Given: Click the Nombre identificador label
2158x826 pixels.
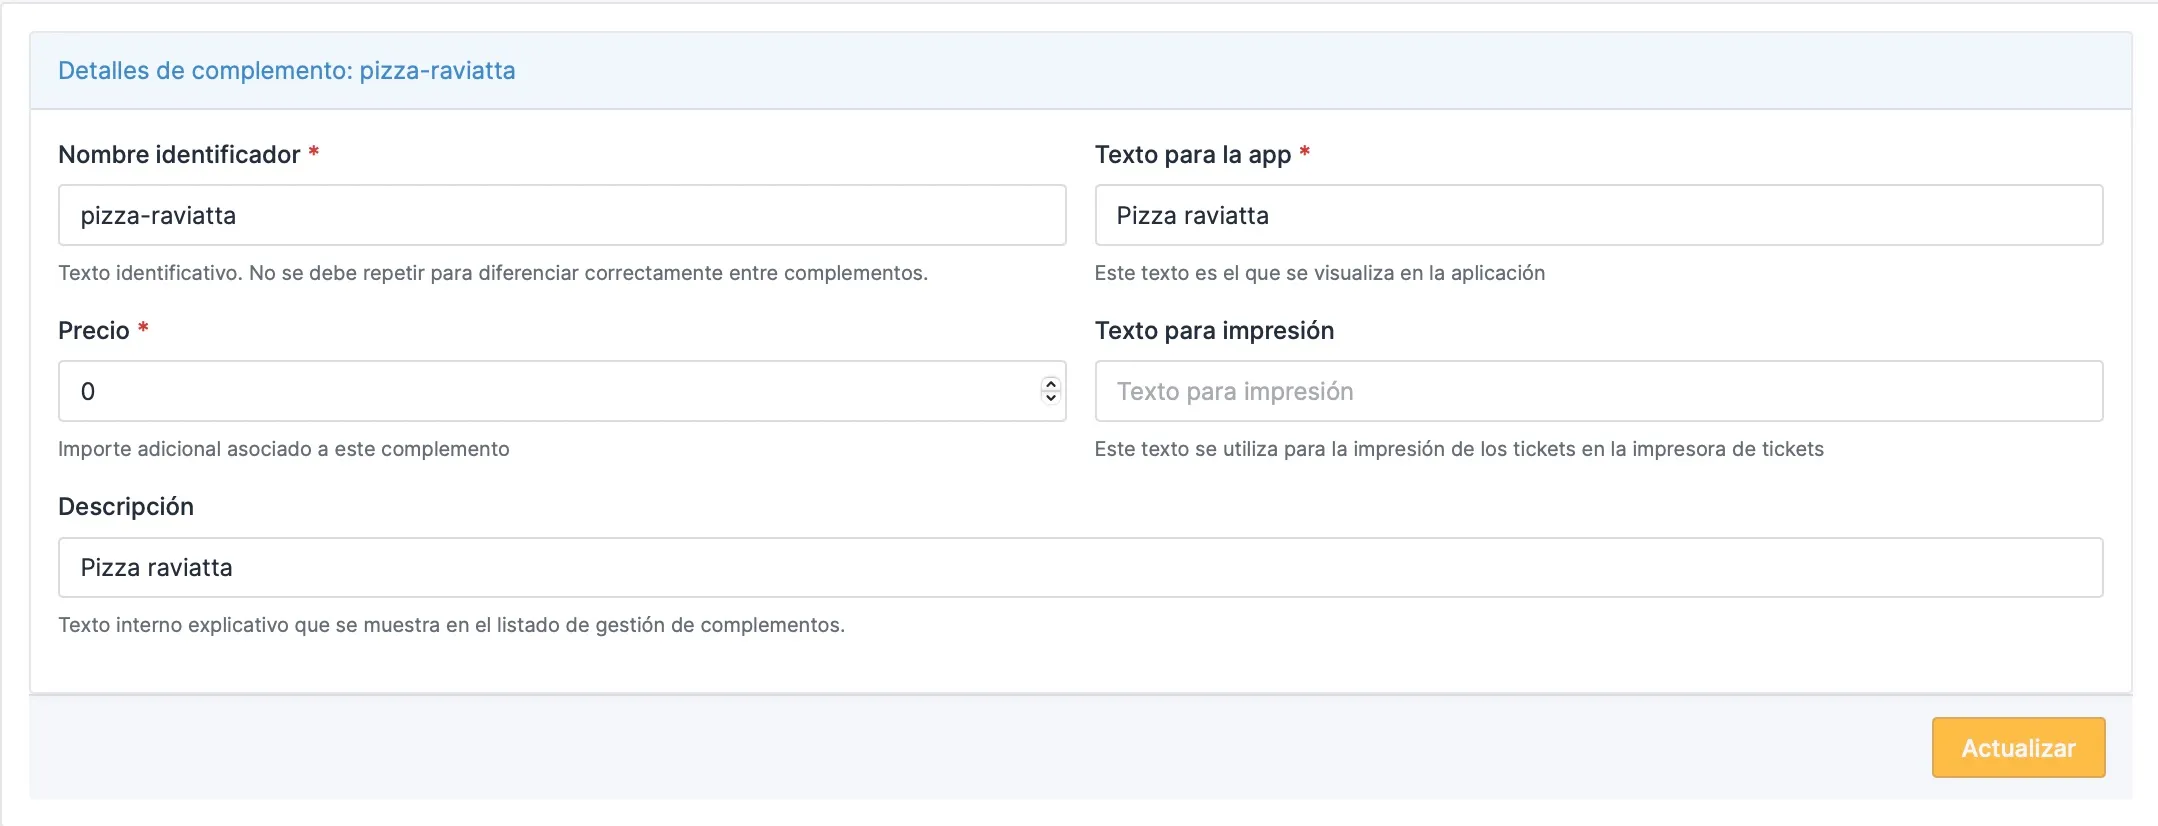Looking at the screenshot, I should tap(179, 154).
